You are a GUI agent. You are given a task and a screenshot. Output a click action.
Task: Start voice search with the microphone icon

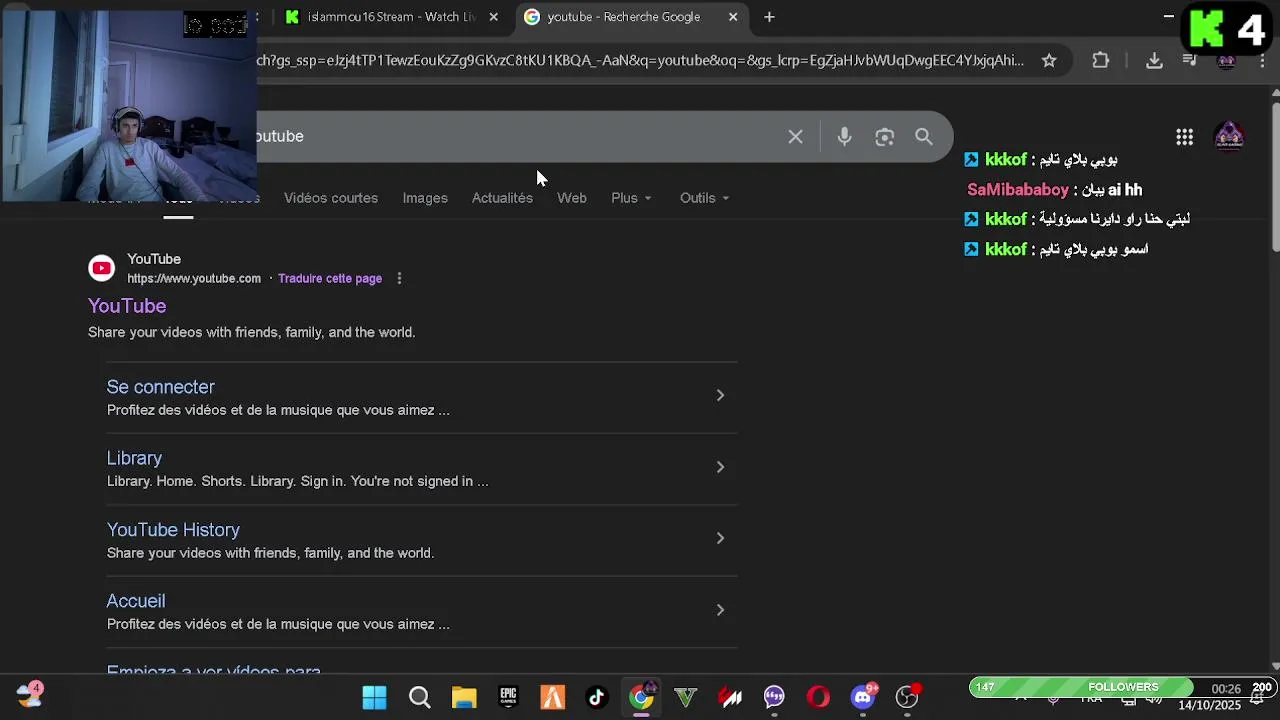(844, 137)
